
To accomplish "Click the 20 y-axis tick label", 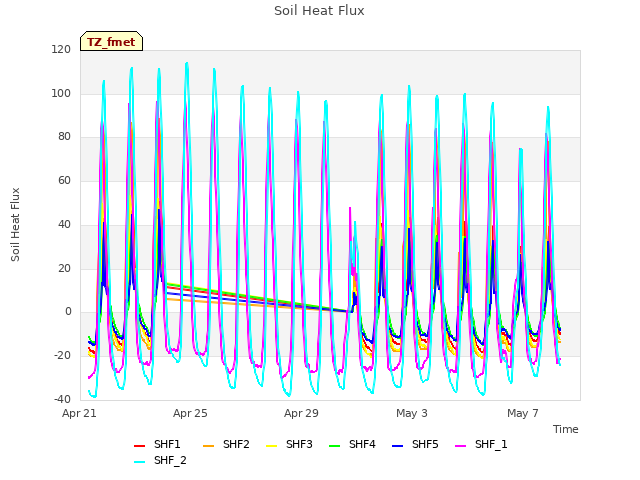I will [64, 269].
